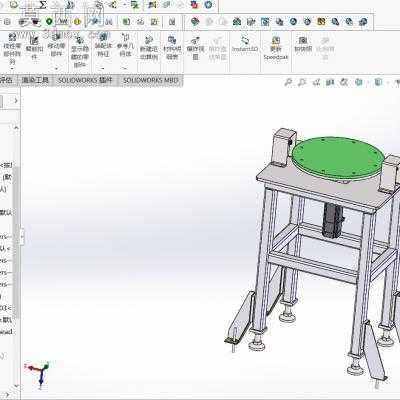Viewport: 400px width, 400px height.
Task: Create an 爆炸视图 exploded view
Action: point(195,48)
